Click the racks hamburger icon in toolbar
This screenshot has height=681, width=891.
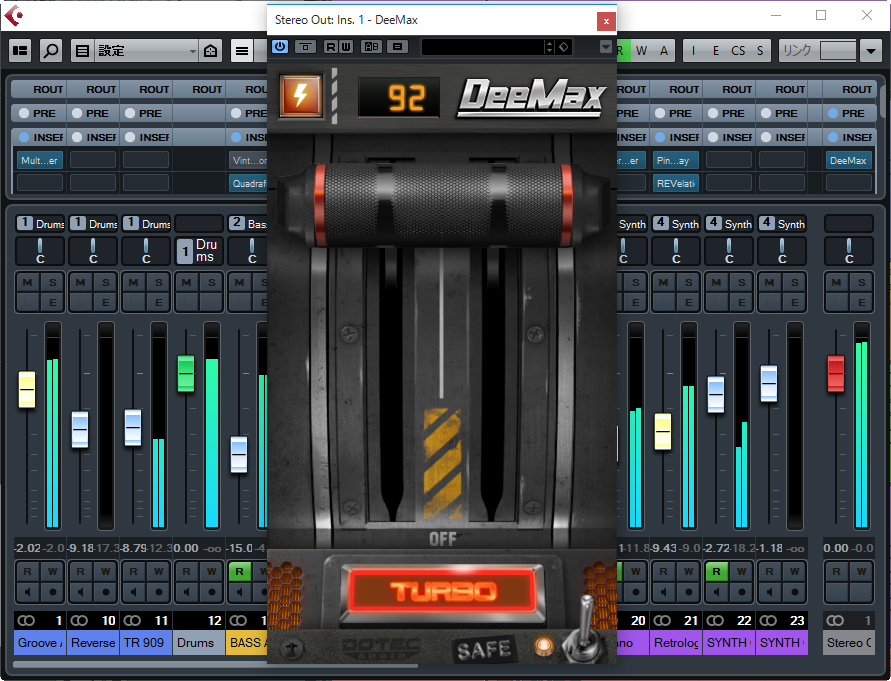click(x=242, y=51)
